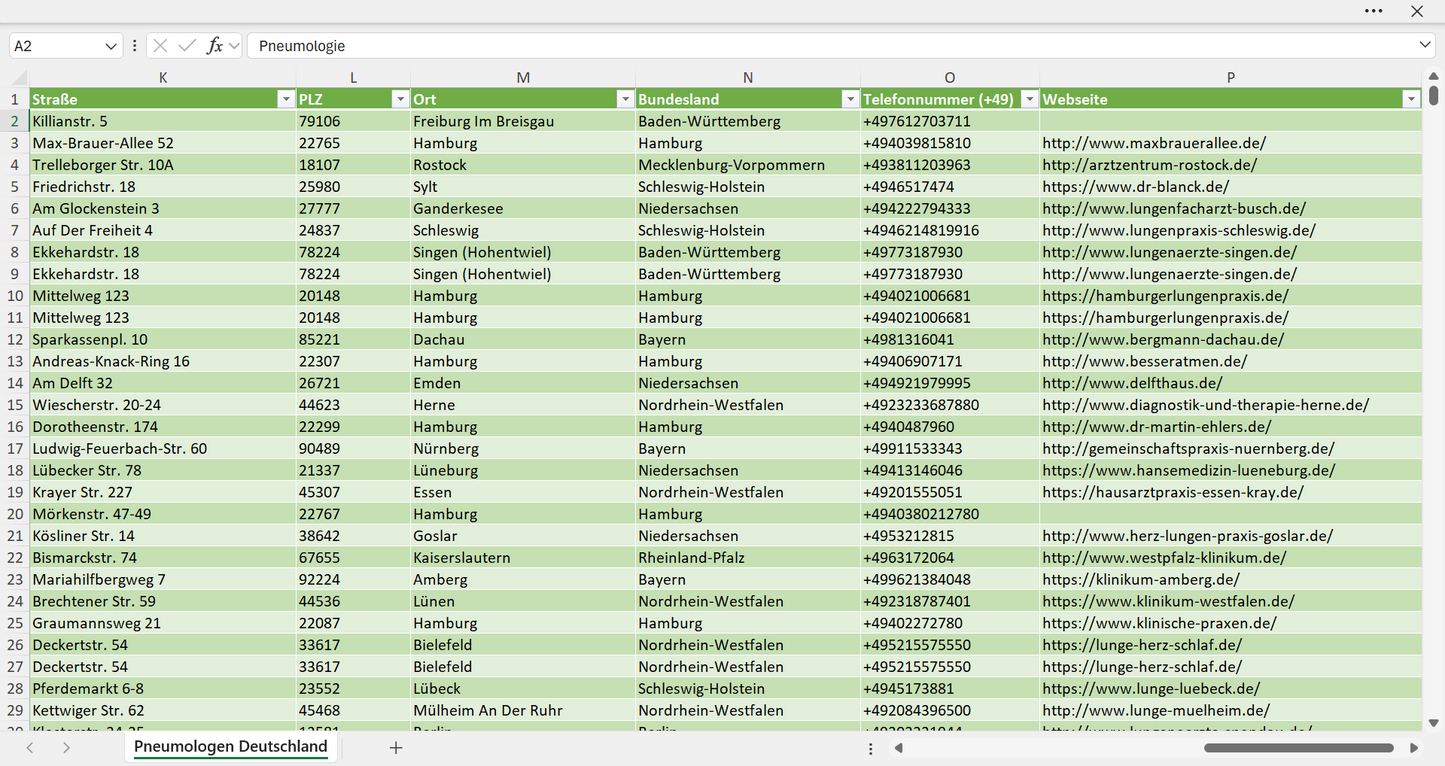Go to previous sheet with left arrow
This screenshot has height=766, width=1445.
click(x=30, y=747)
